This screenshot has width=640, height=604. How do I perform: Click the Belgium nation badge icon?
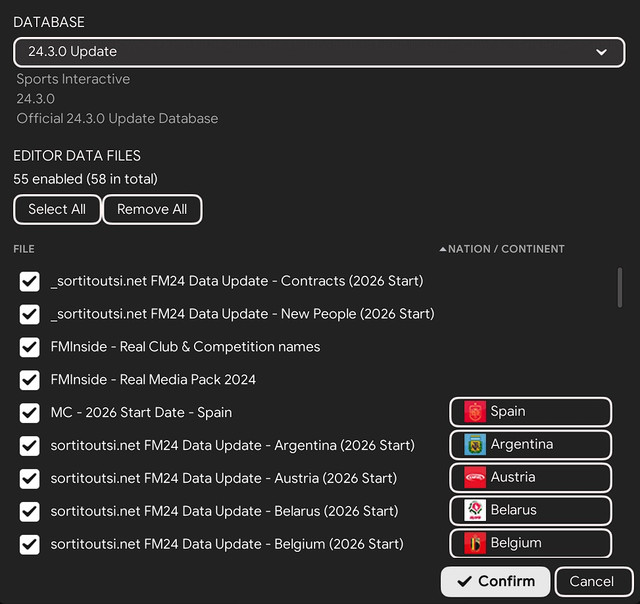click(475, 543)
